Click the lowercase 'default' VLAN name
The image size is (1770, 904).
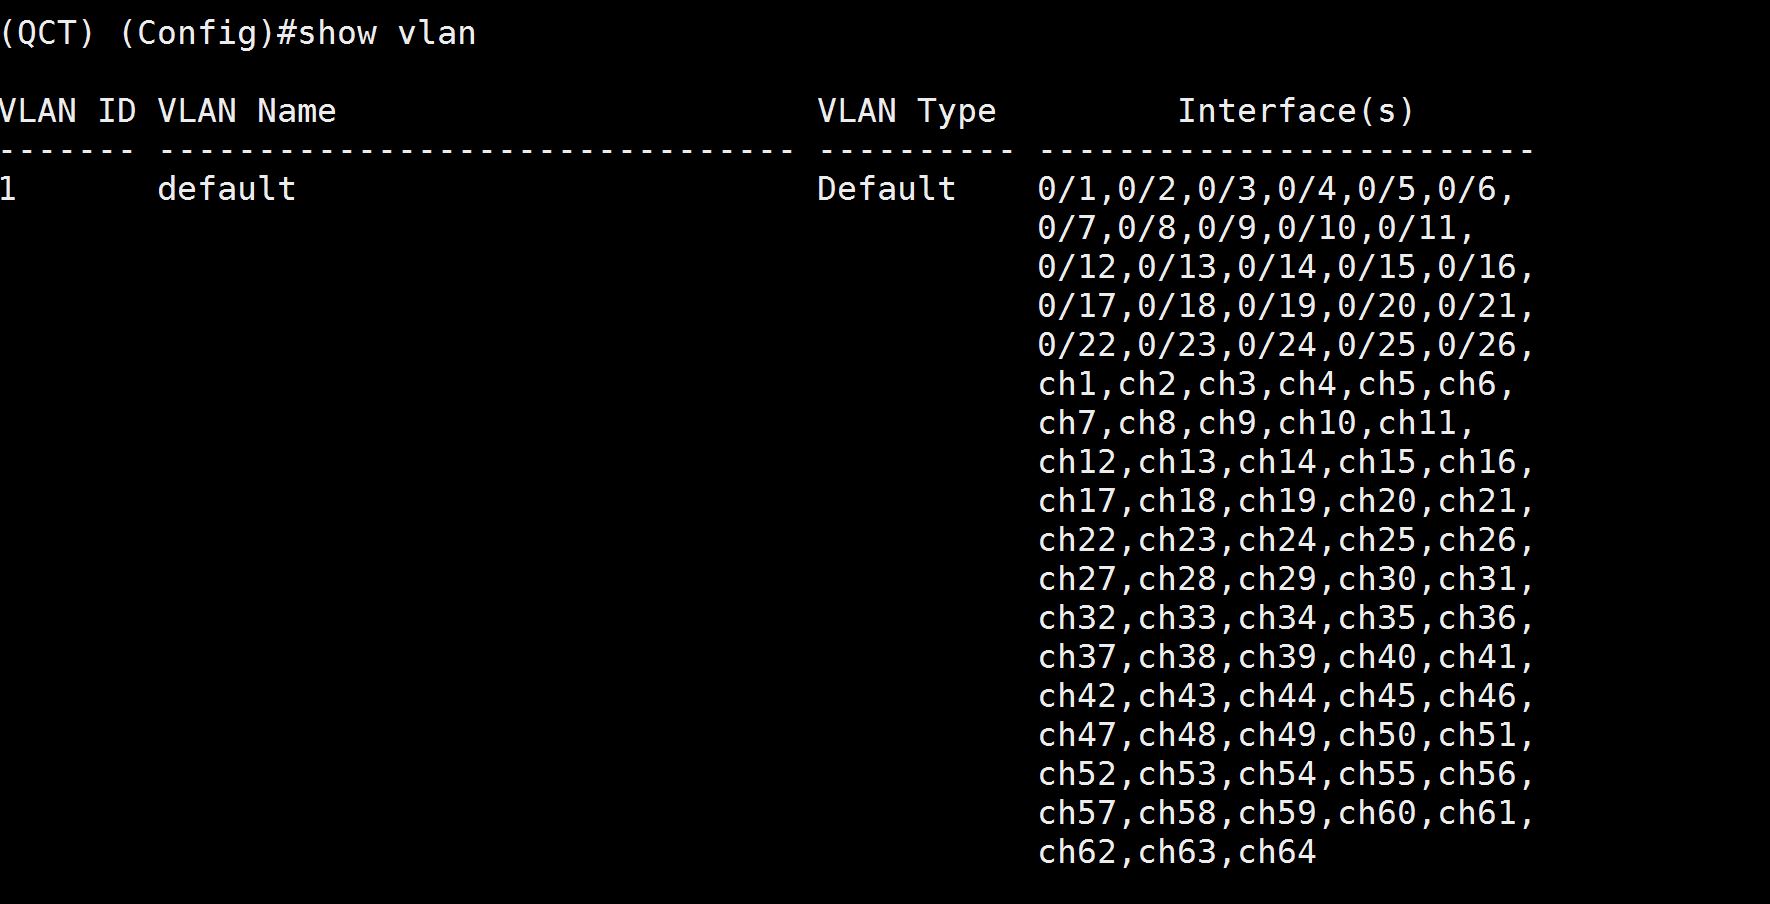point(226,189)
